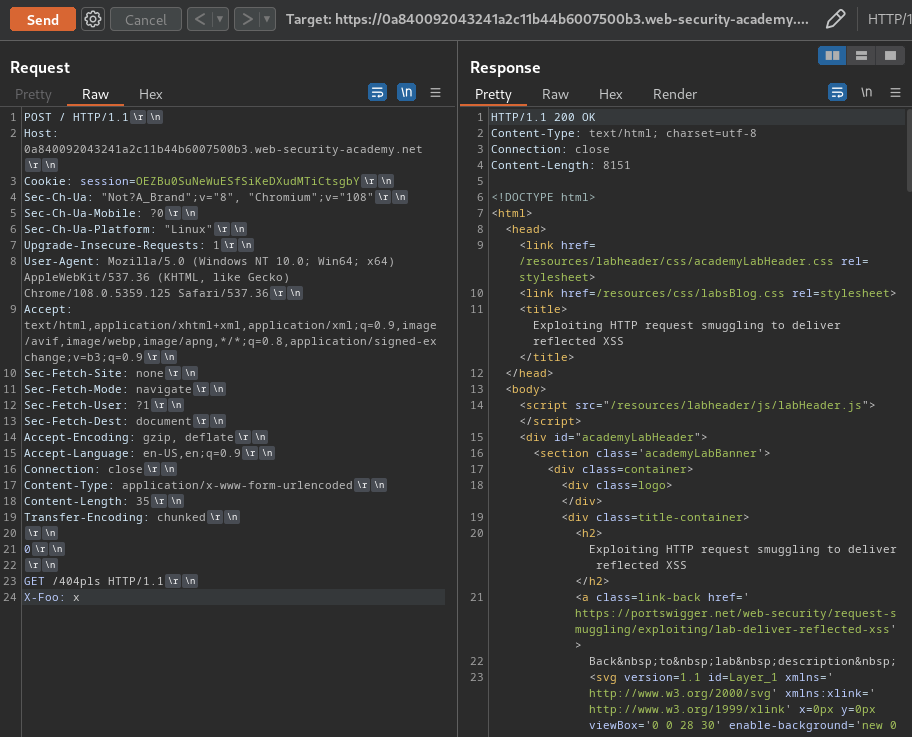This screenshot has height=737, width=912.
Task: Switch Request view to Pretty tab
Action: pyautogui.click(x=33, y=94)
